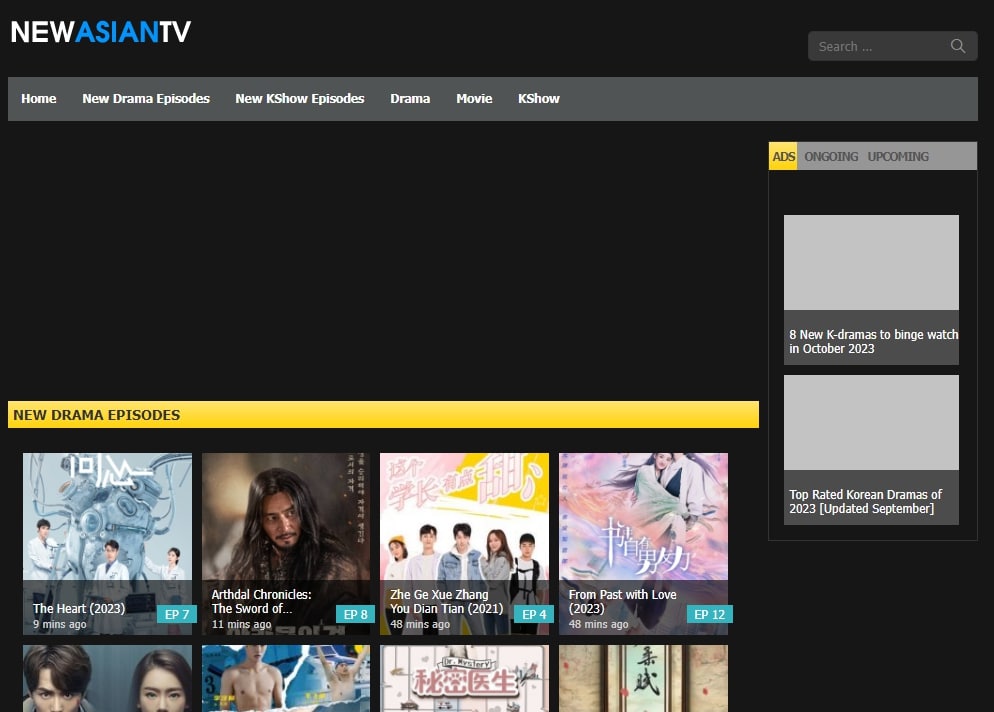Open the KShow menu item
Image resolution: width=994 pixels, height=712 pixels.
[x=538, y=99]
